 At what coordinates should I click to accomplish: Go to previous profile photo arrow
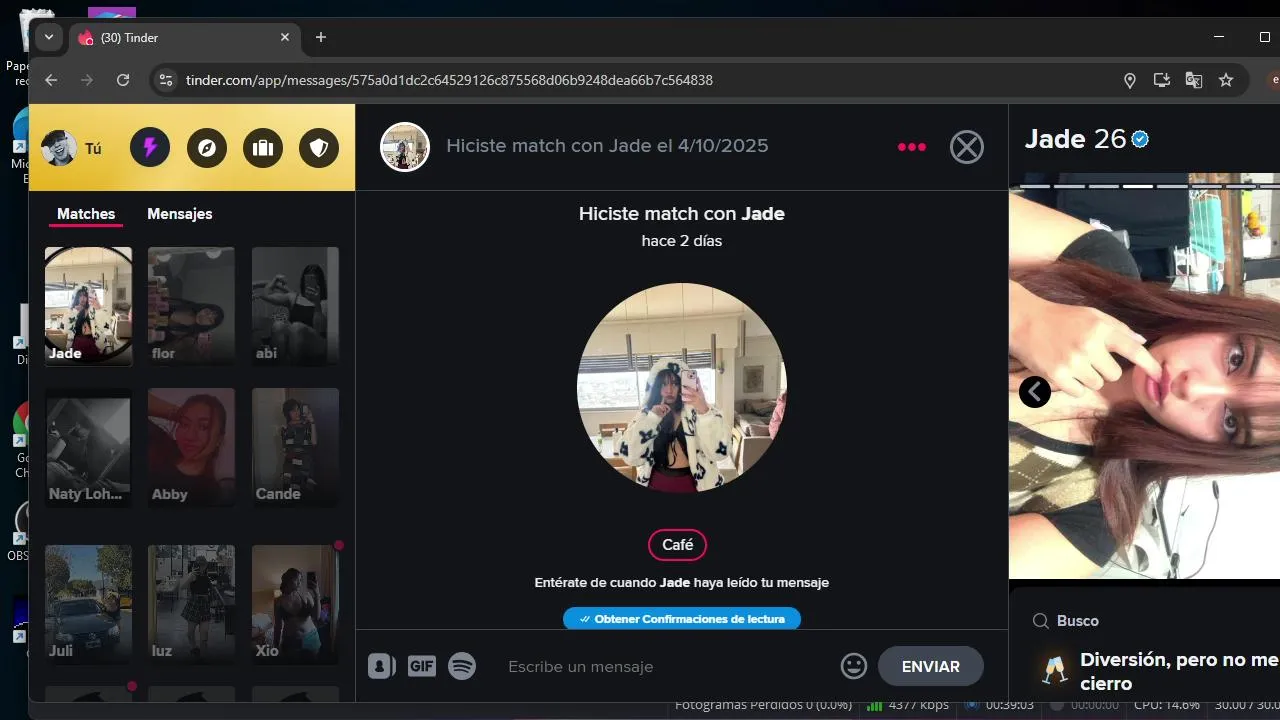click(1035, 392)
